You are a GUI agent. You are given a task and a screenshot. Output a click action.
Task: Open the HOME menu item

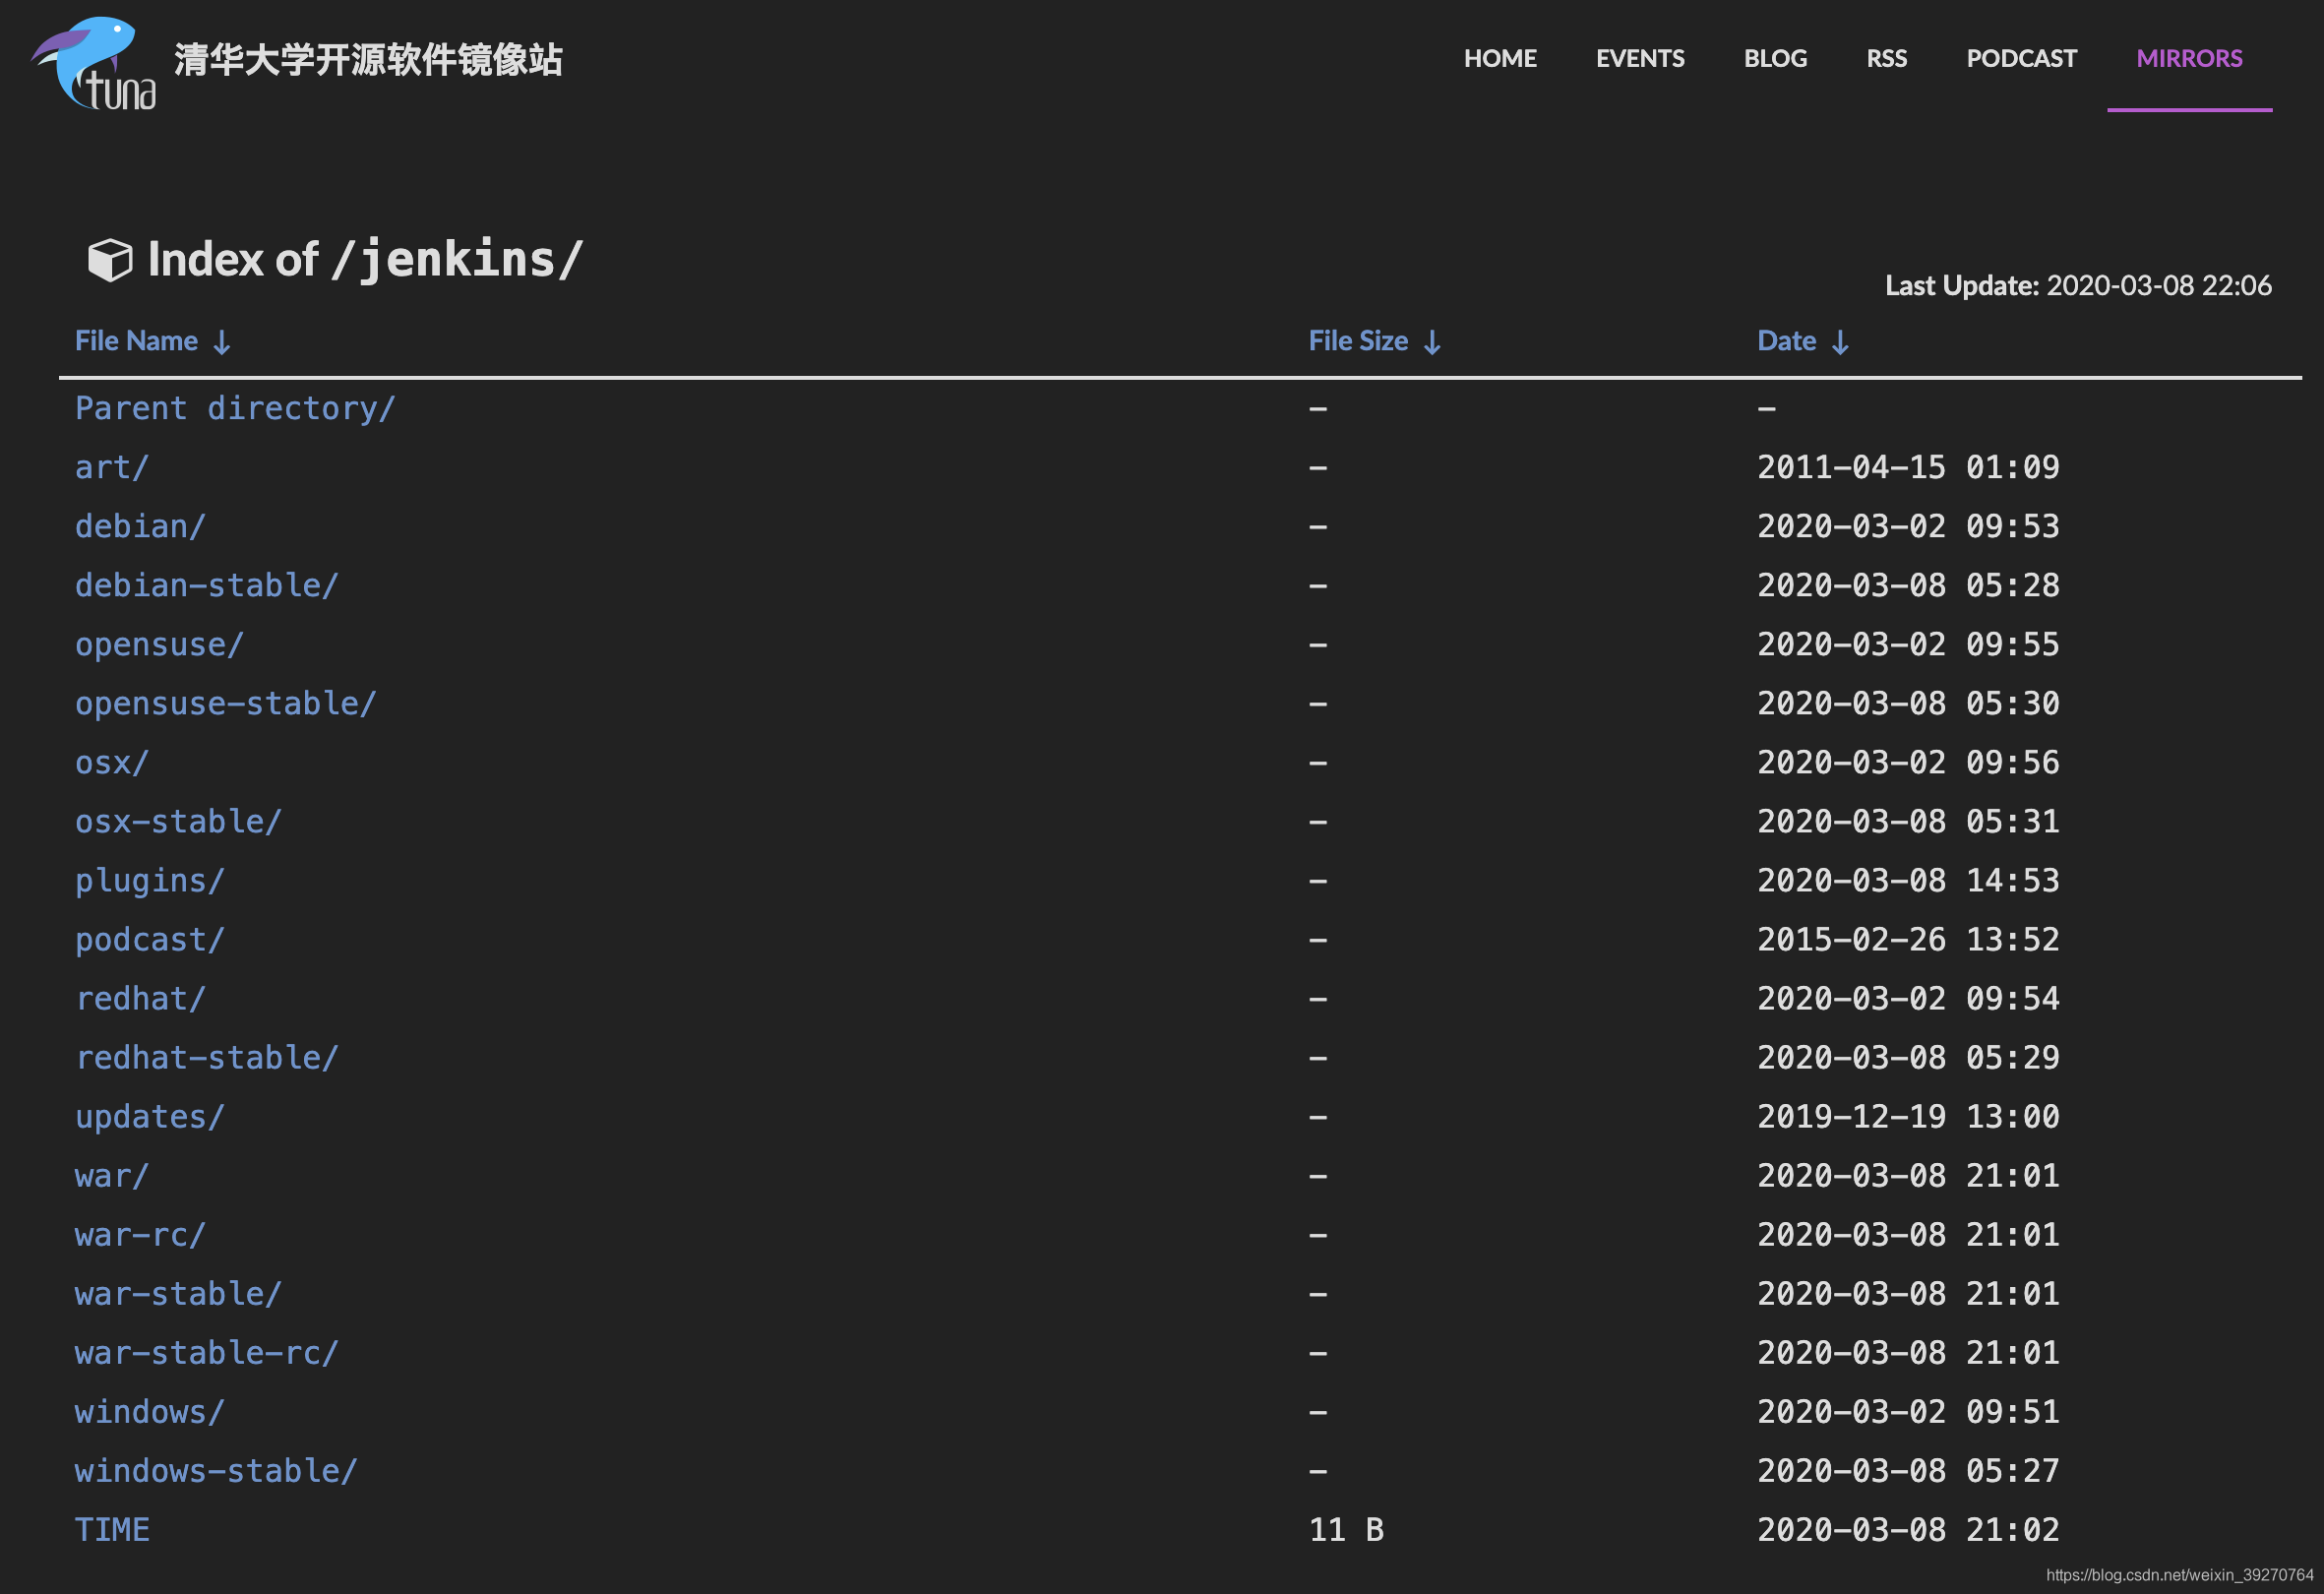1500,58
